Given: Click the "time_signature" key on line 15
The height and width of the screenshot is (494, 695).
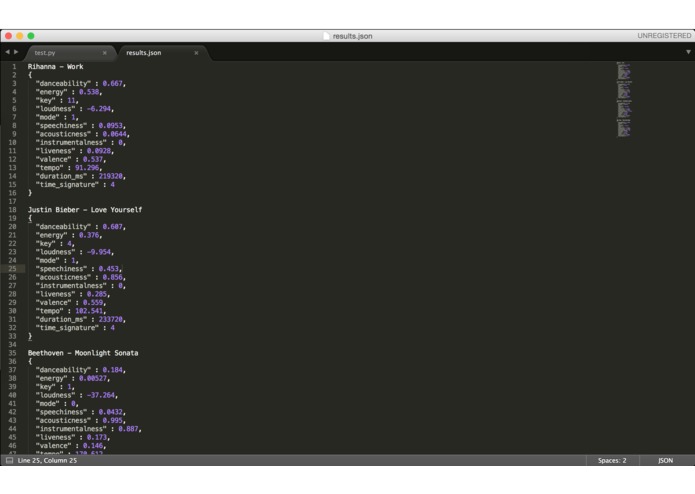Looking at the screenshot, I should coord(67,184).
